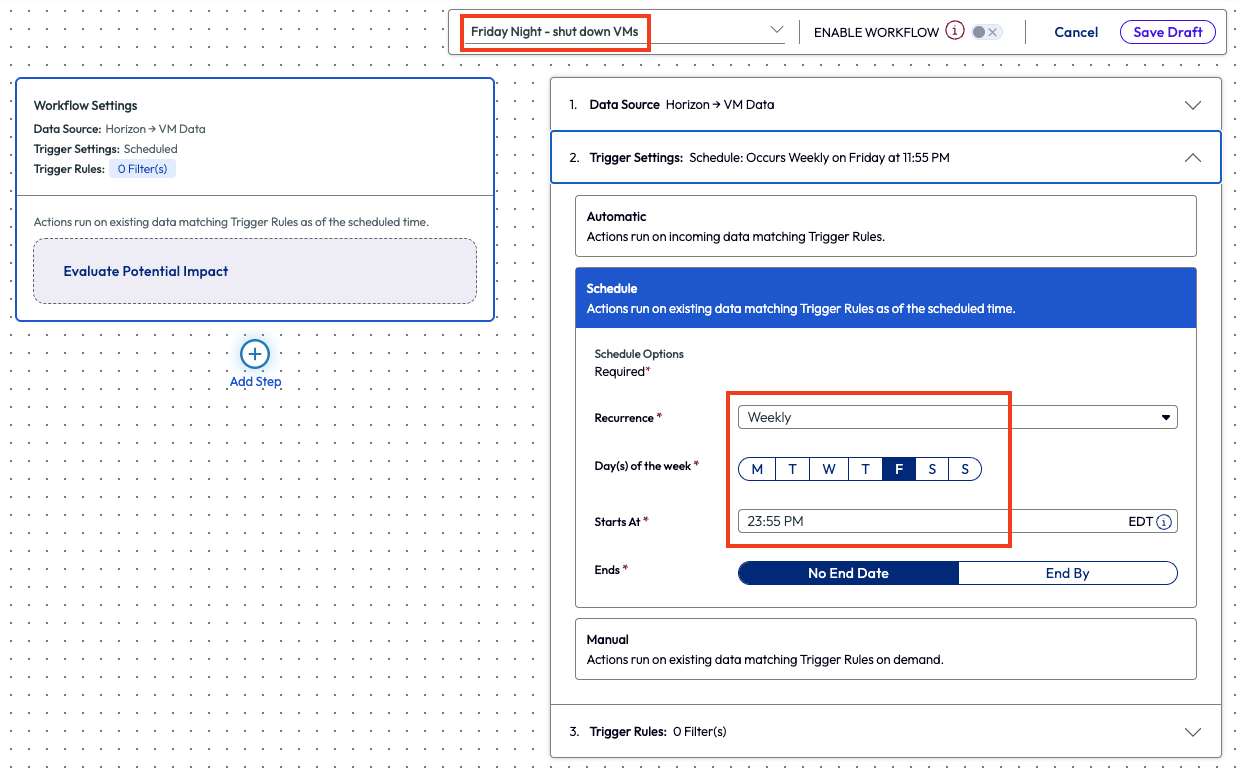Select the Schedule trigger option header

[x=885, y=298]
